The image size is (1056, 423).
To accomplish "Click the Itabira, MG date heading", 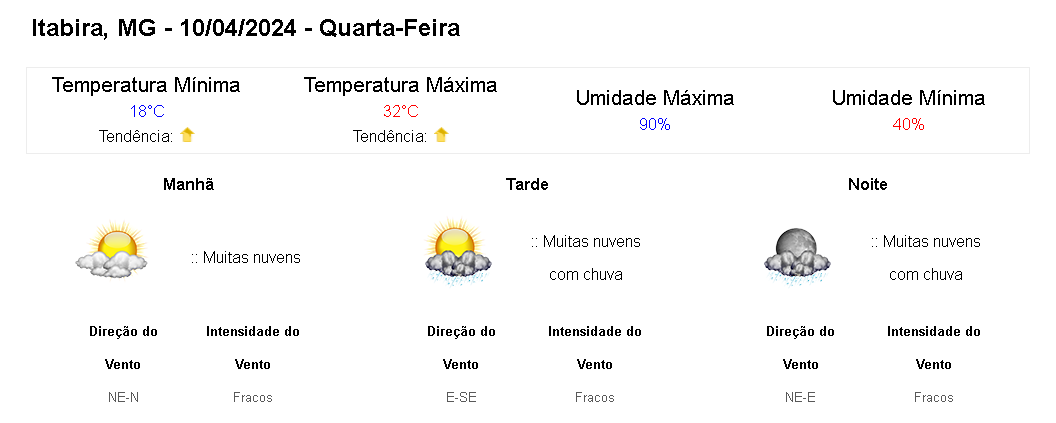I will [x=246, y=28].
